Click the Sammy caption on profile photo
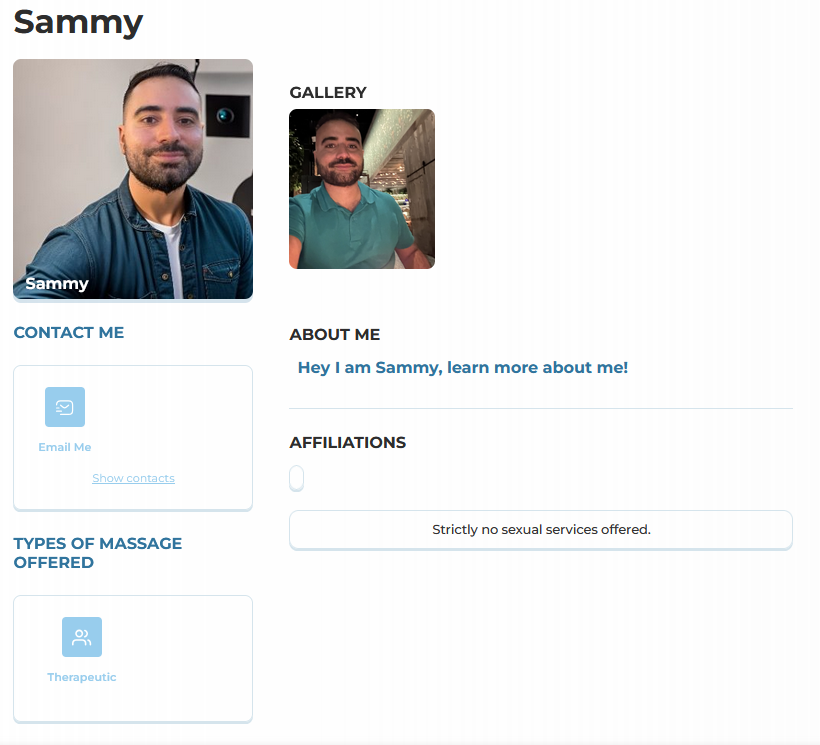The width and height of the screenshot is (820, 745). [57, 284]
